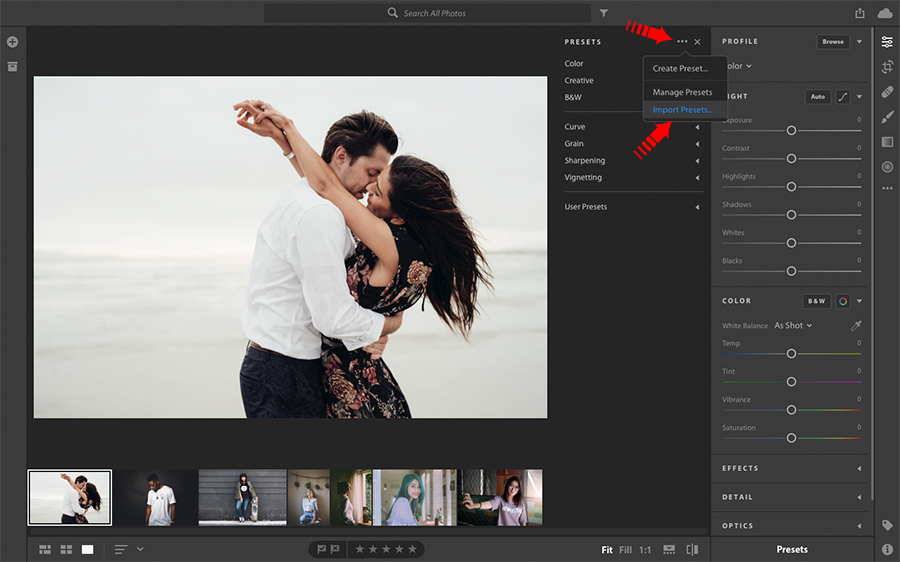Select Create Preset menu option
Screen dimensions: 900x562
pos(680,69)
